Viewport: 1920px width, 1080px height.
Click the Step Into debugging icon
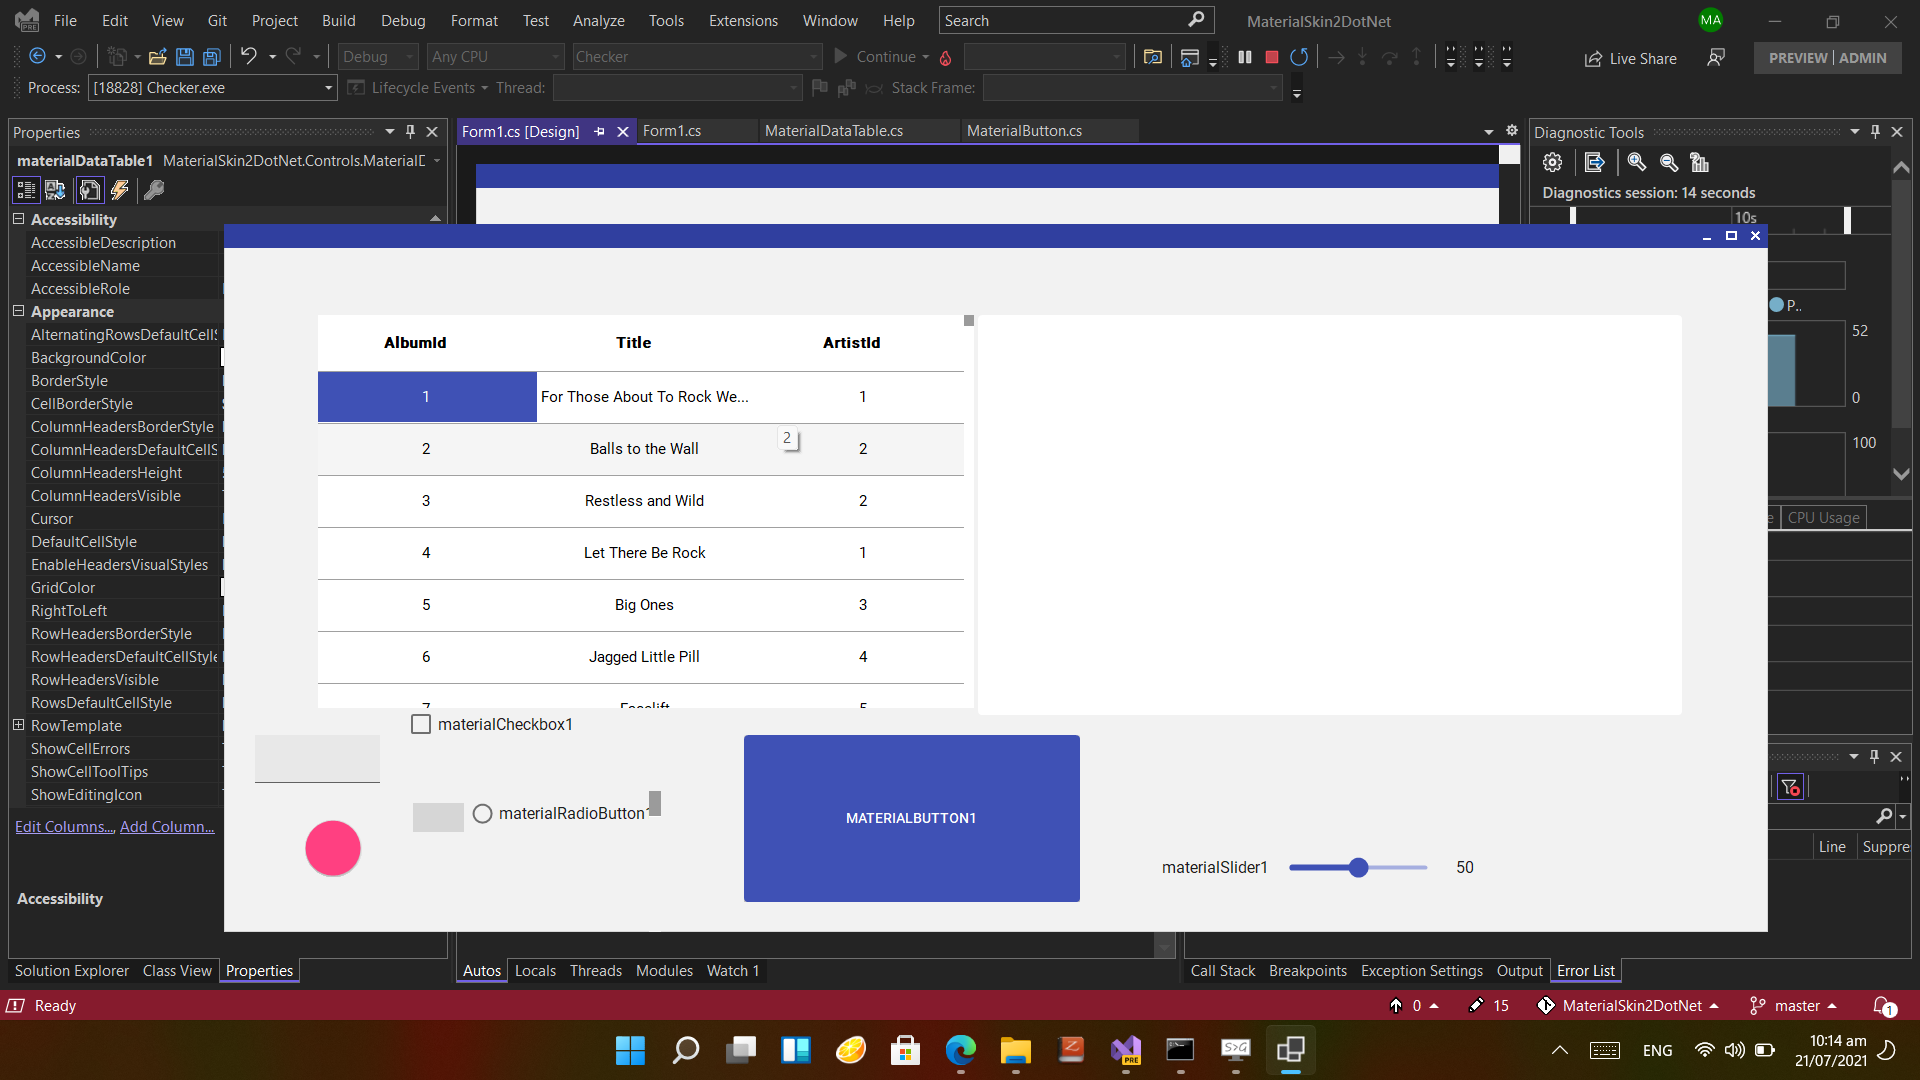pos(1363,57)
